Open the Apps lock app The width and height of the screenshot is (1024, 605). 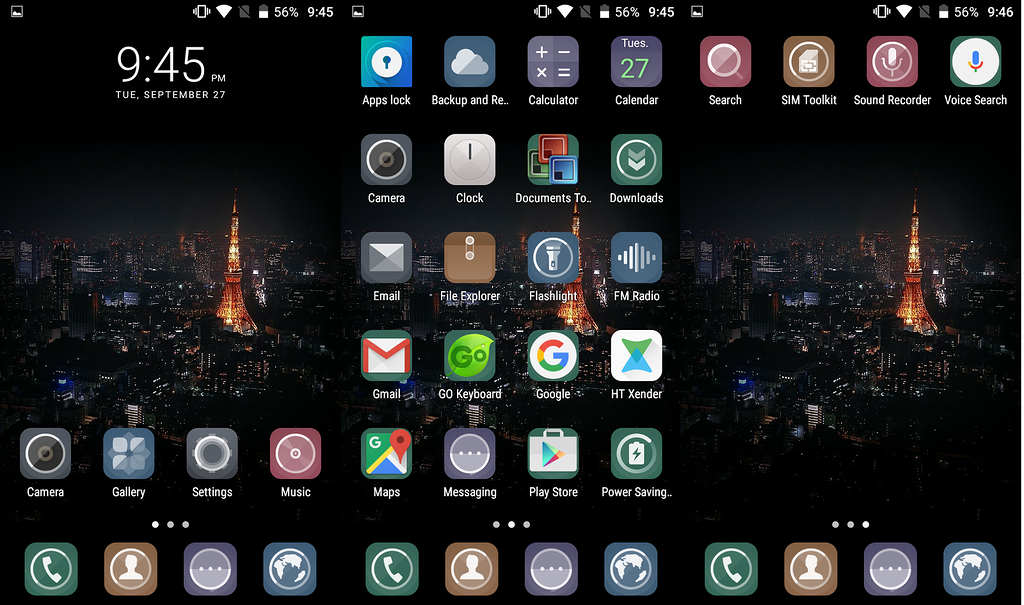click(387, 62)
